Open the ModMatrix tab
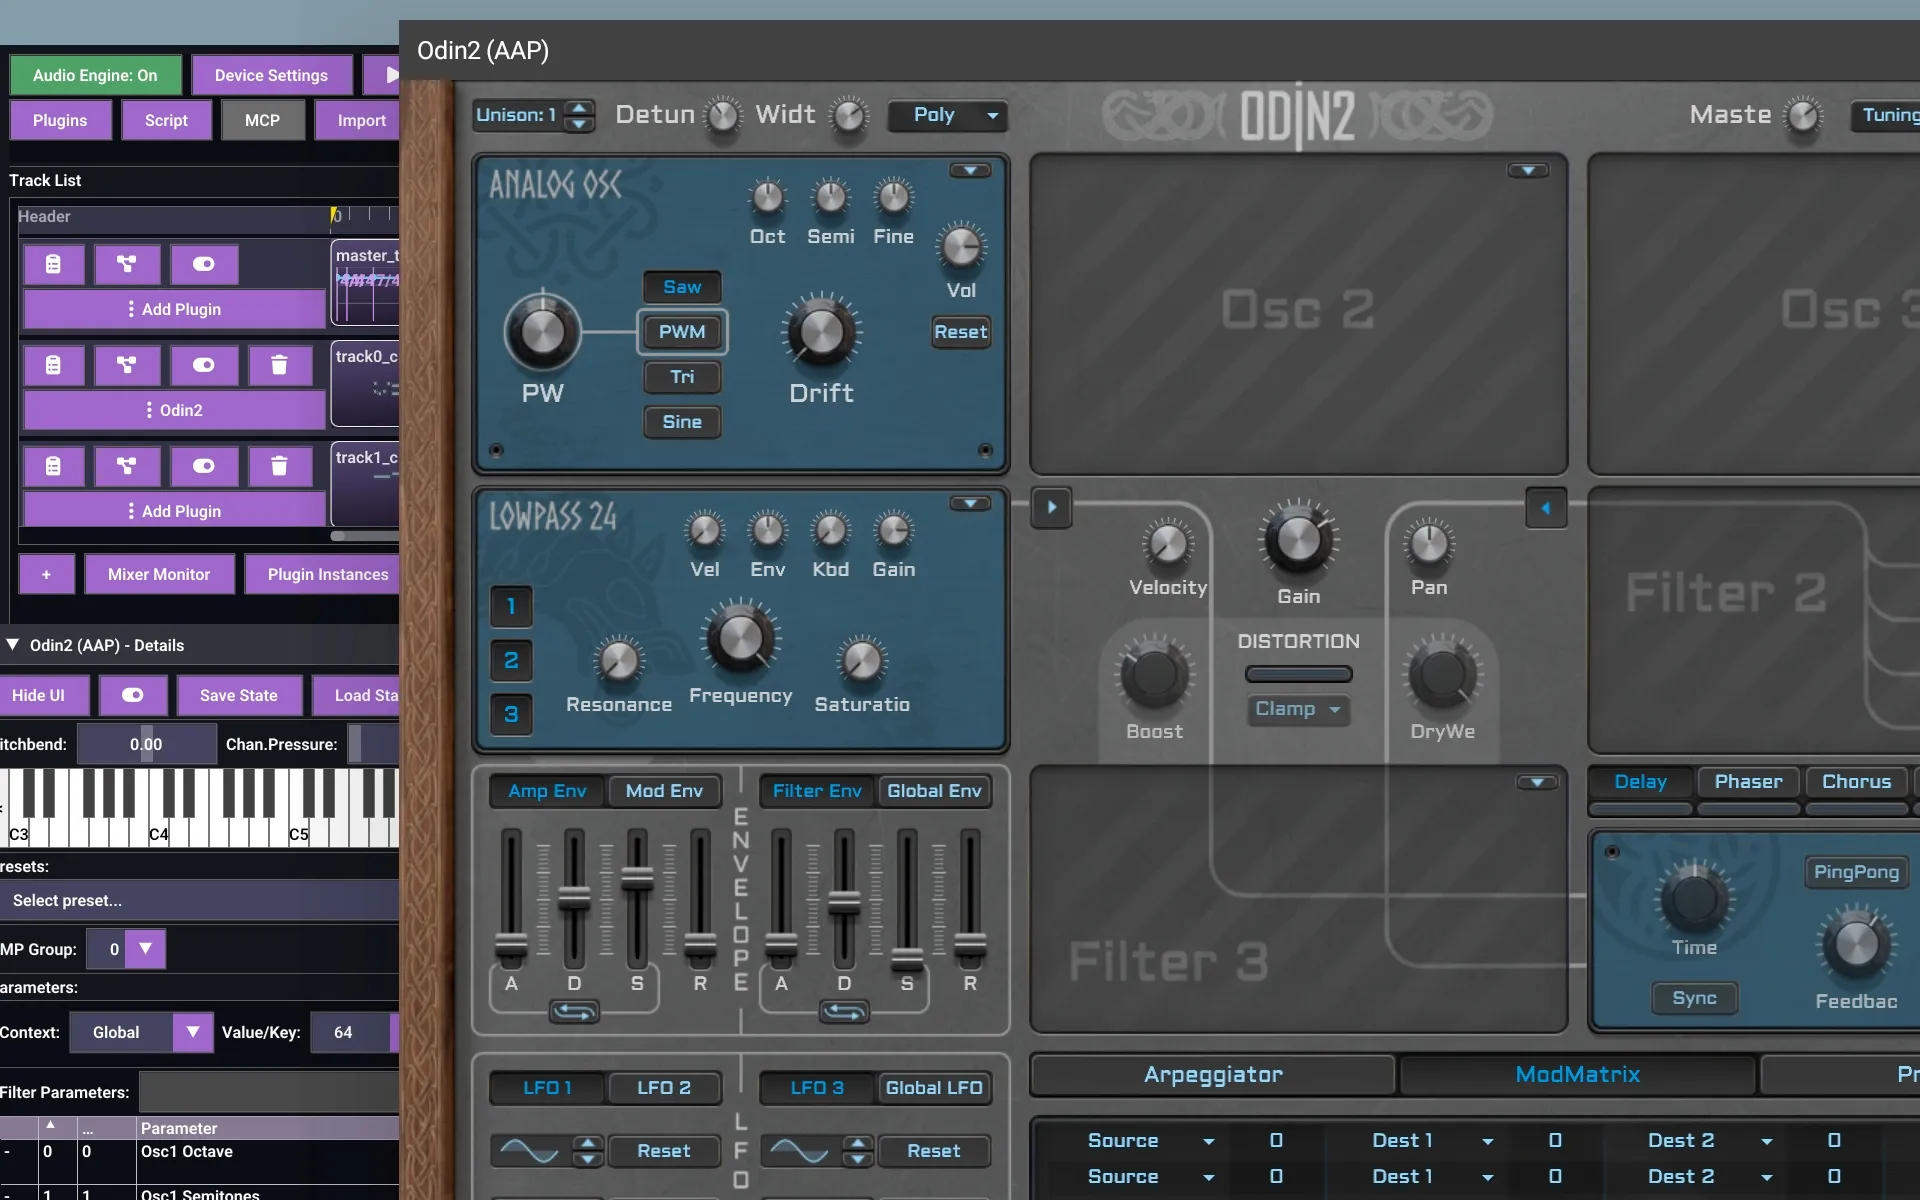Image resolution: width=1920 pixels, height=1200 pixels. click(x=1577, y=1075)
